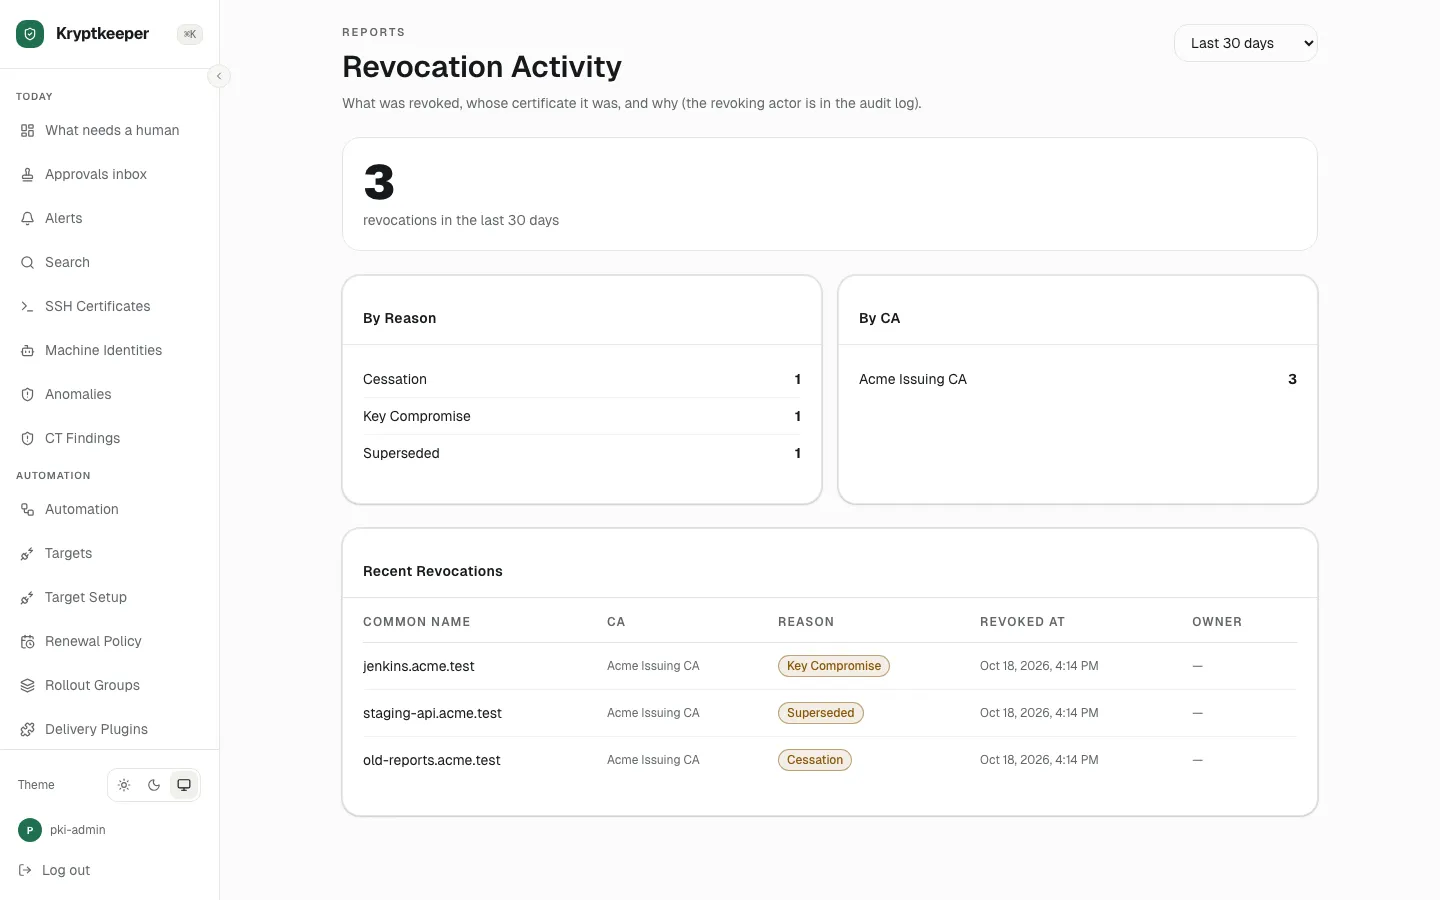Click the Alerts bell icon

[28, 219]
